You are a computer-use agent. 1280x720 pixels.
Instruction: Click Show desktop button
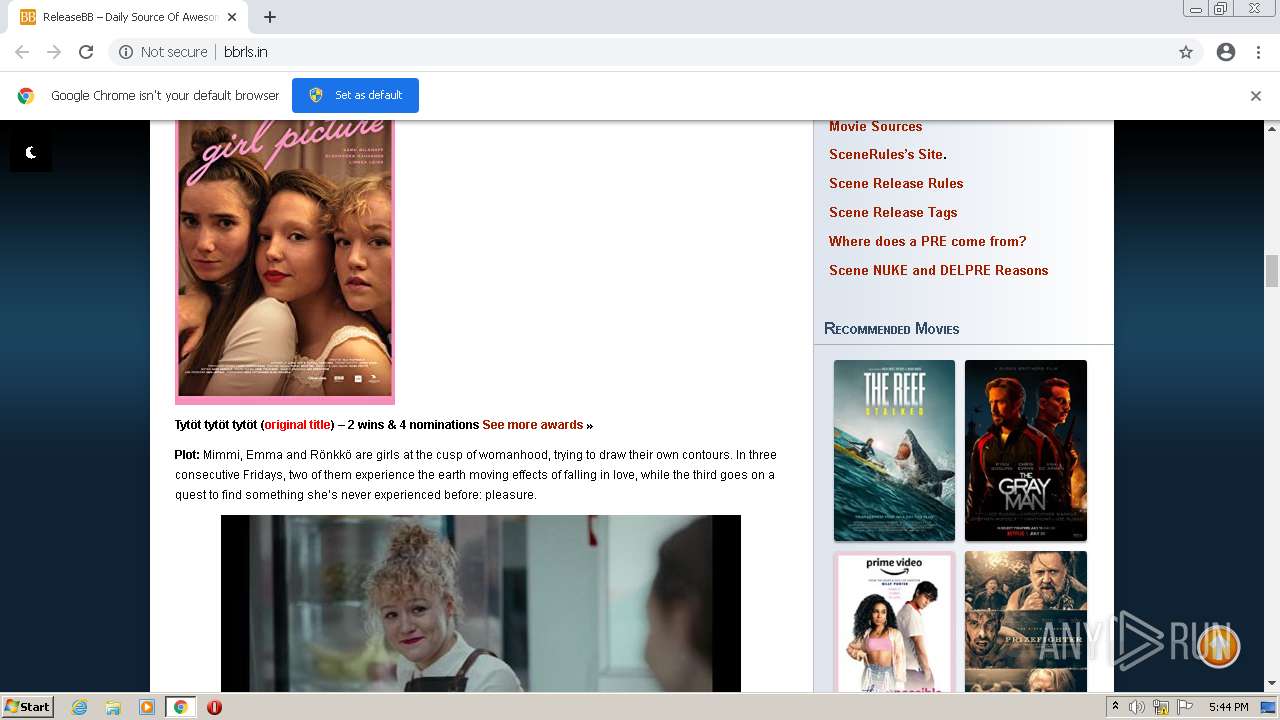1270,707
